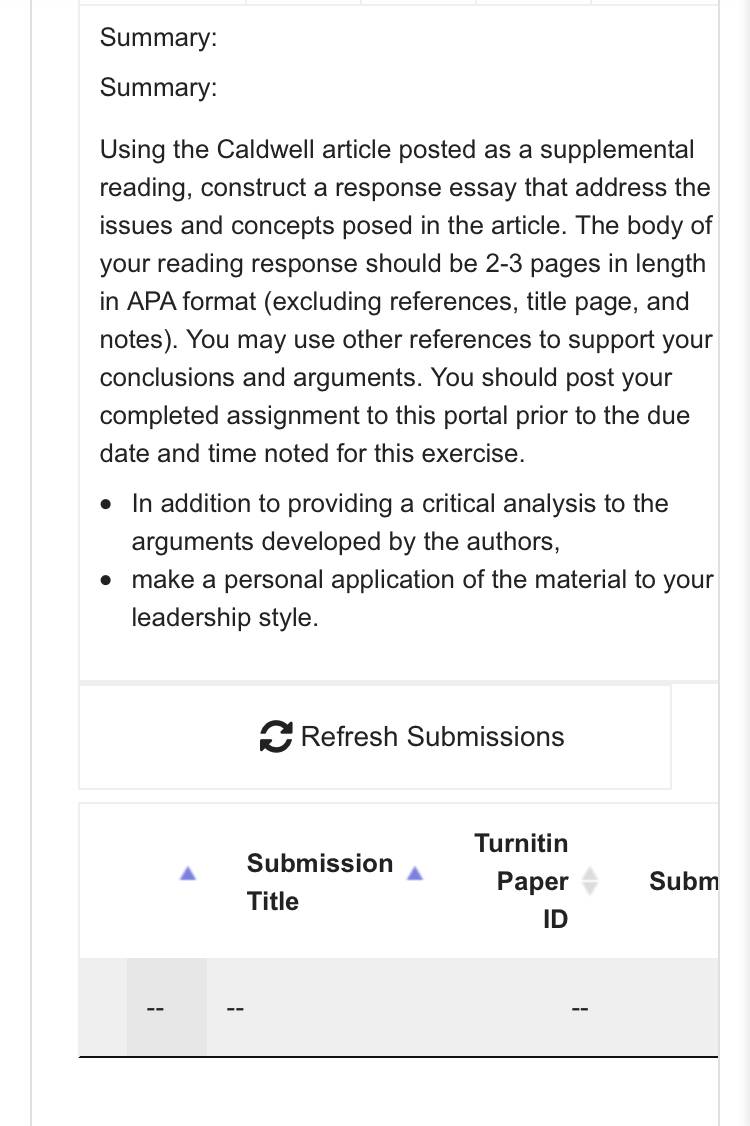Select the Submission Title column header
The image size is (750, 1126).
(320, 882)
